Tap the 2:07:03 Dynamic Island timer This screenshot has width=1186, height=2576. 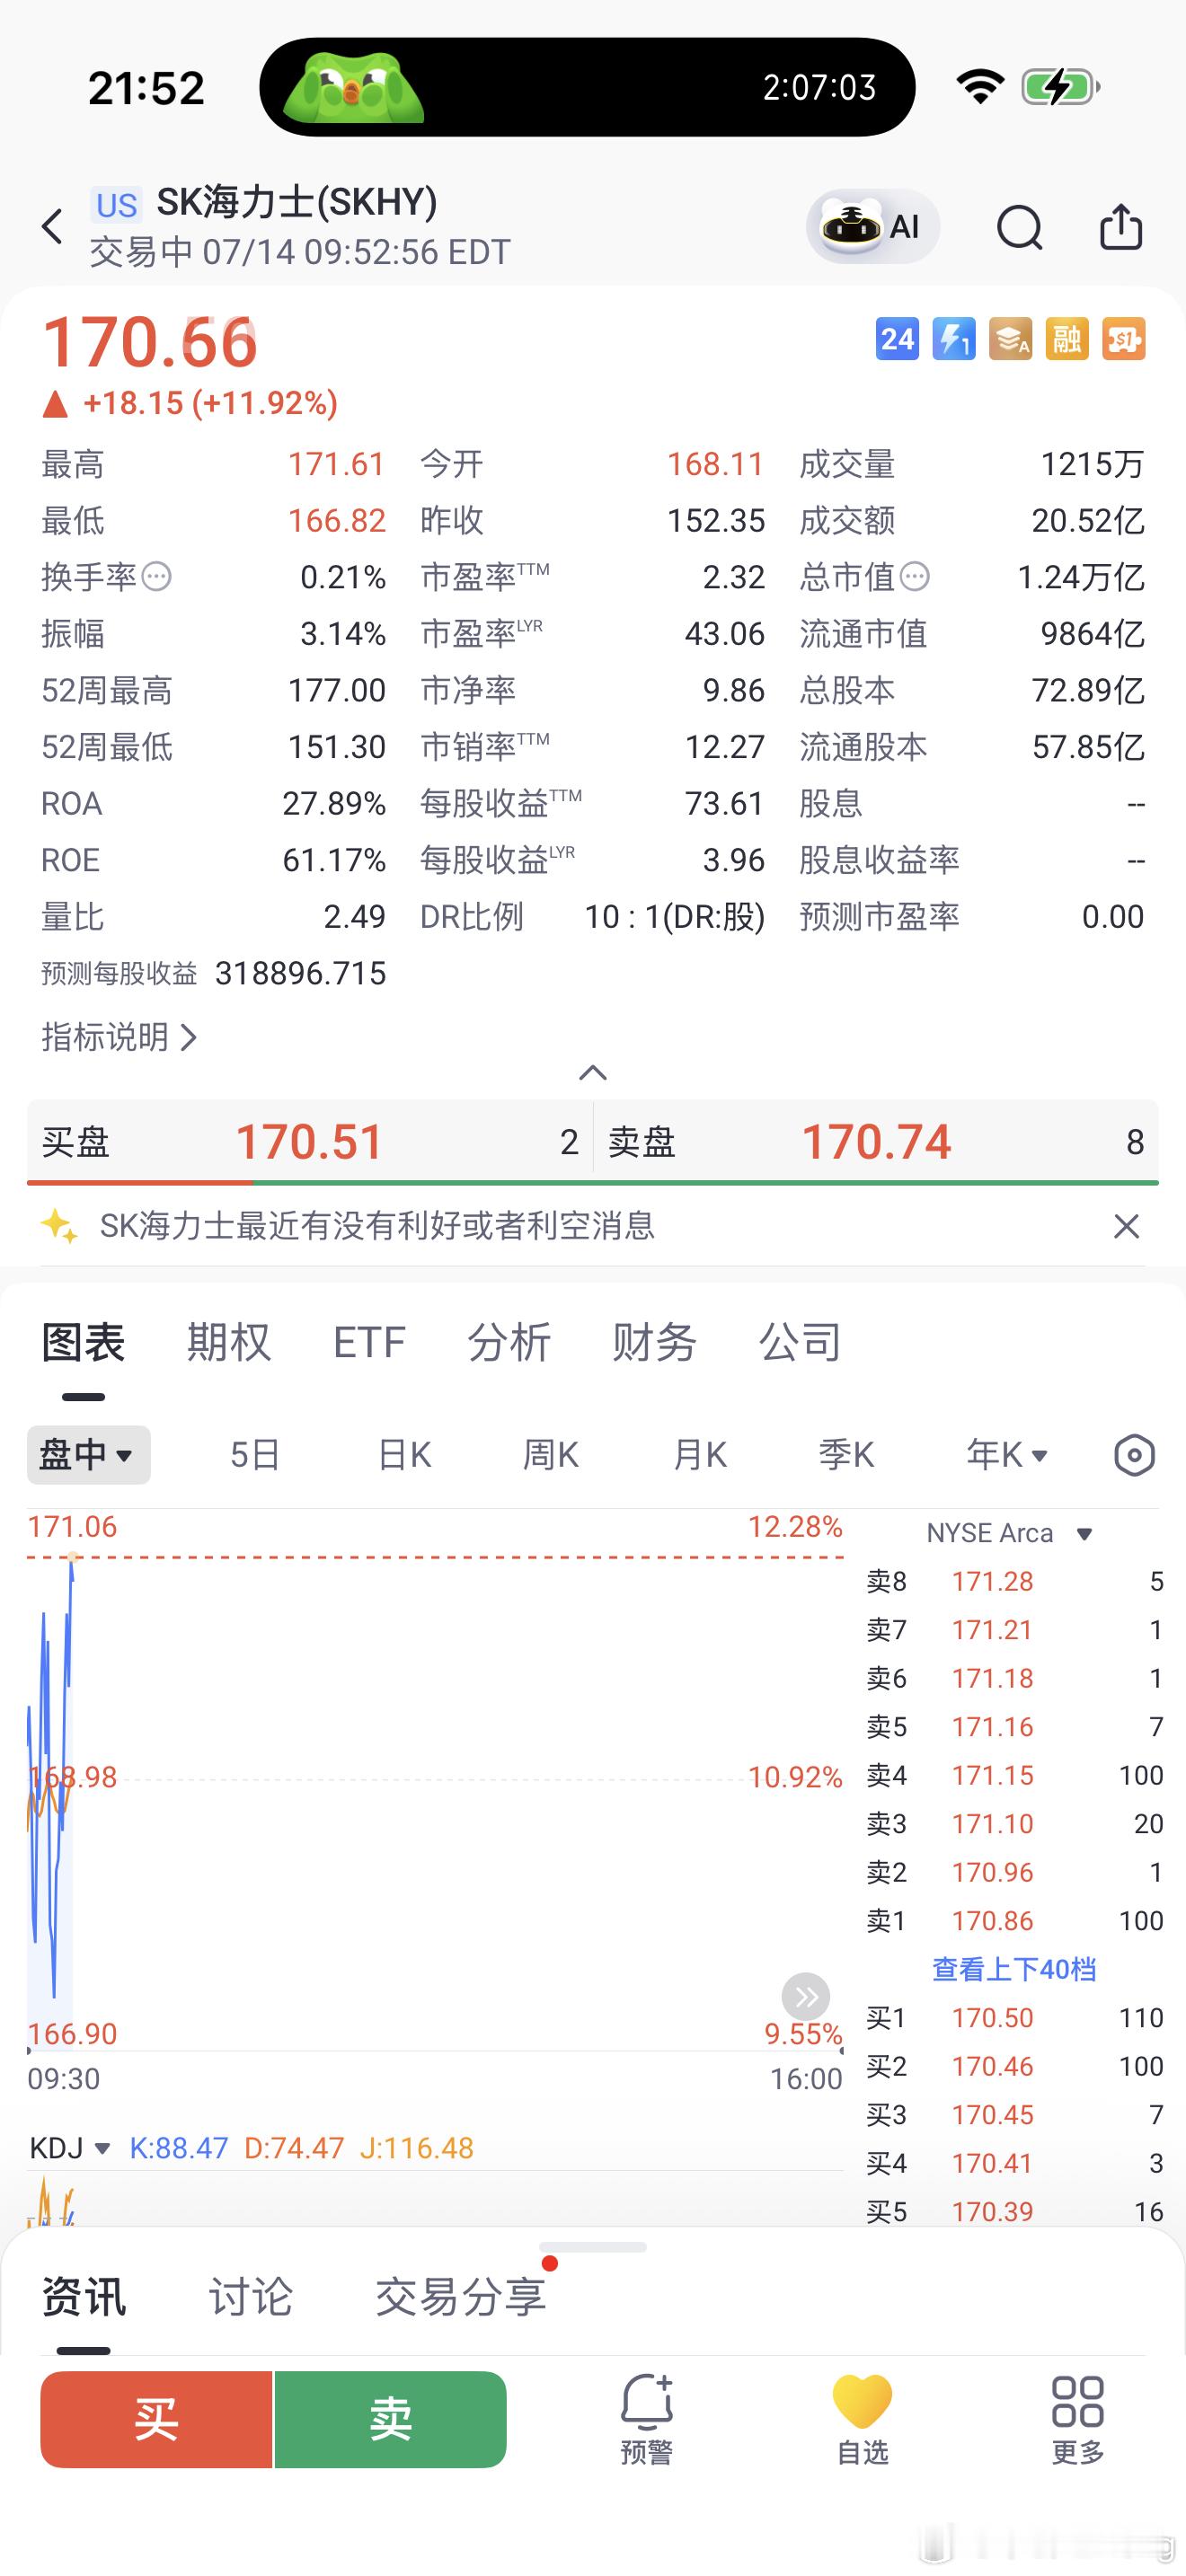pos(820,88)
